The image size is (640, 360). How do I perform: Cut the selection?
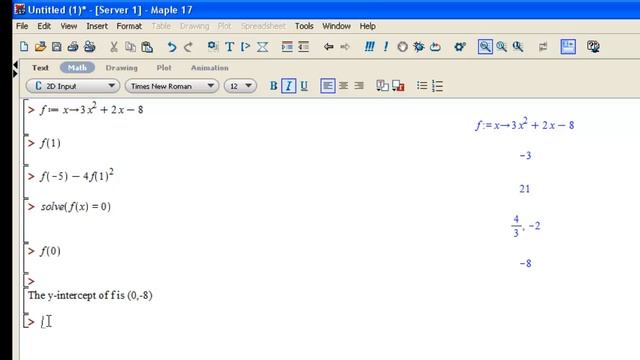[x=114, y=47]
